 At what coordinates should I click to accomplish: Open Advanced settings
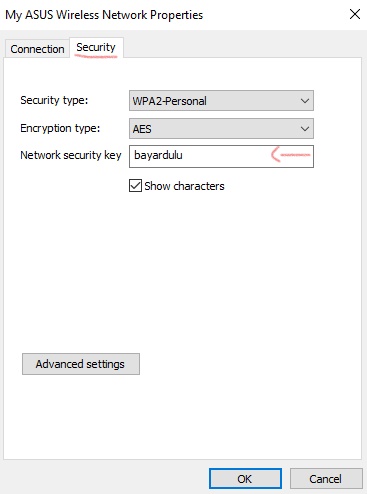coord(81,364)
